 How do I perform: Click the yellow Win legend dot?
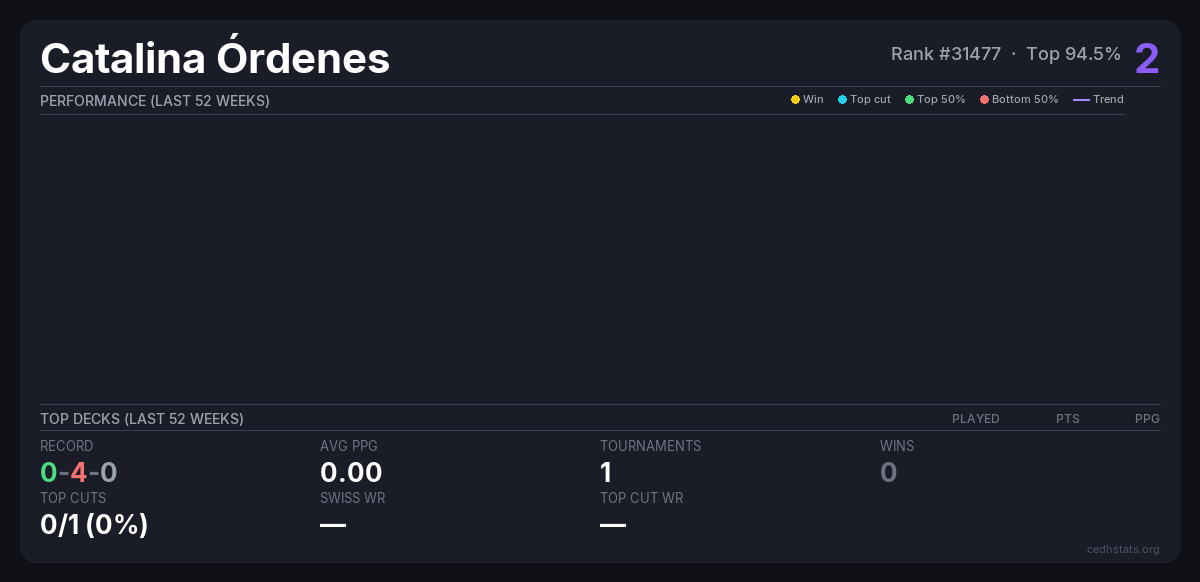coord(795,100)
